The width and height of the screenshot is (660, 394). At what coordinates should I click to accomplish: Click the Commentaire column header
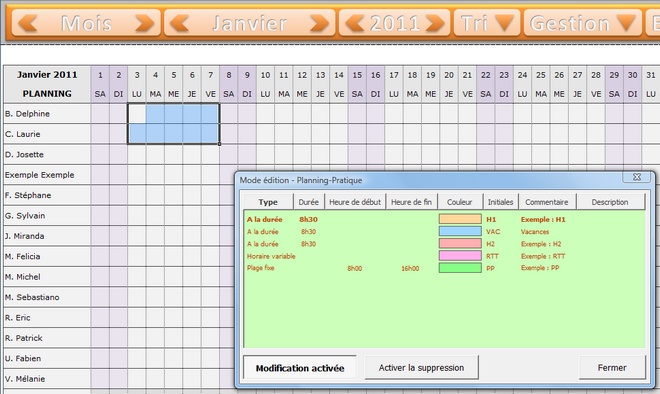coord(547,202)
